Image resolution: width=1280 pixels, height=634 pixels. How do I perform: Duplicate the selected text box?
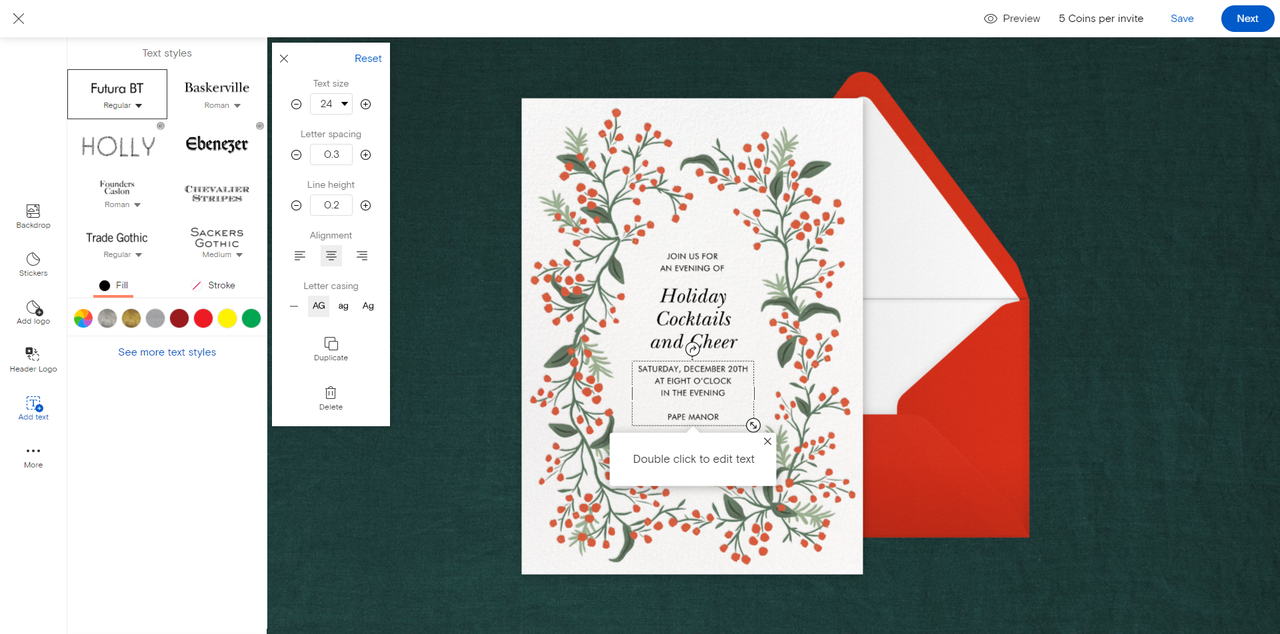[331, 348]
